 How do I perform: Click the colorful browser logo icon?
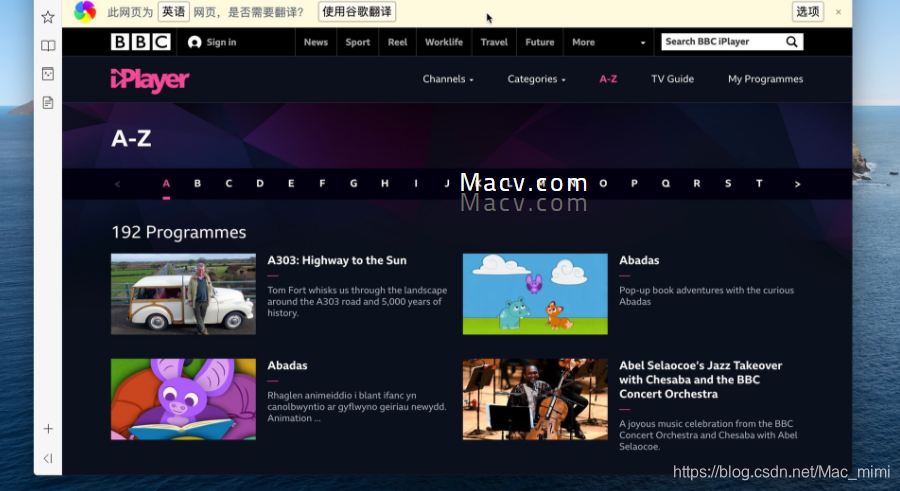[85, 11]
